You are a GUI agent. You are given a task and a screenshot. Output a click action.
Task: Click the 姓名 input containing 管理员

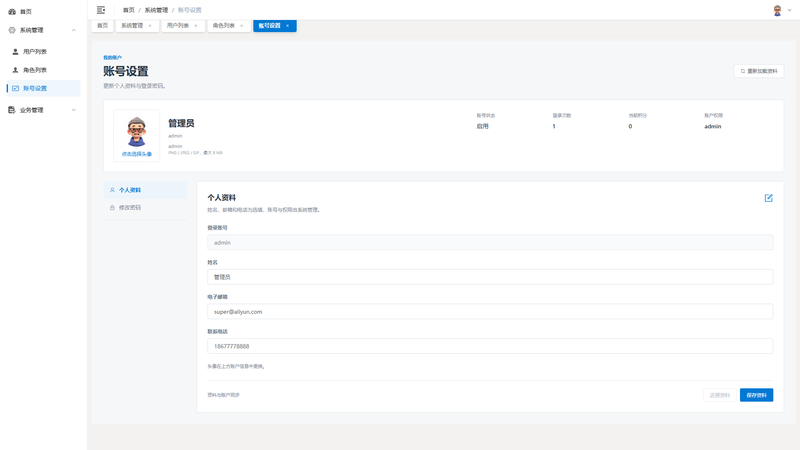(x=490, y=277)
